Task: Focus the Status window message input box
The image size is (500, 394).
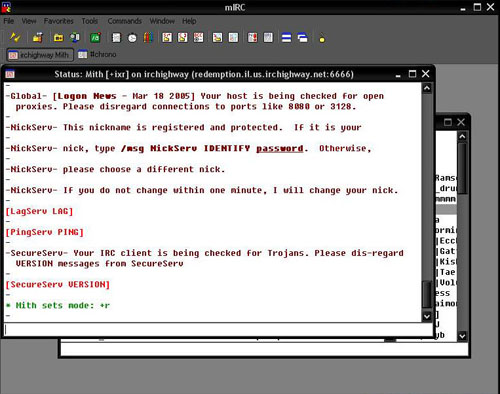Action: 218,329
